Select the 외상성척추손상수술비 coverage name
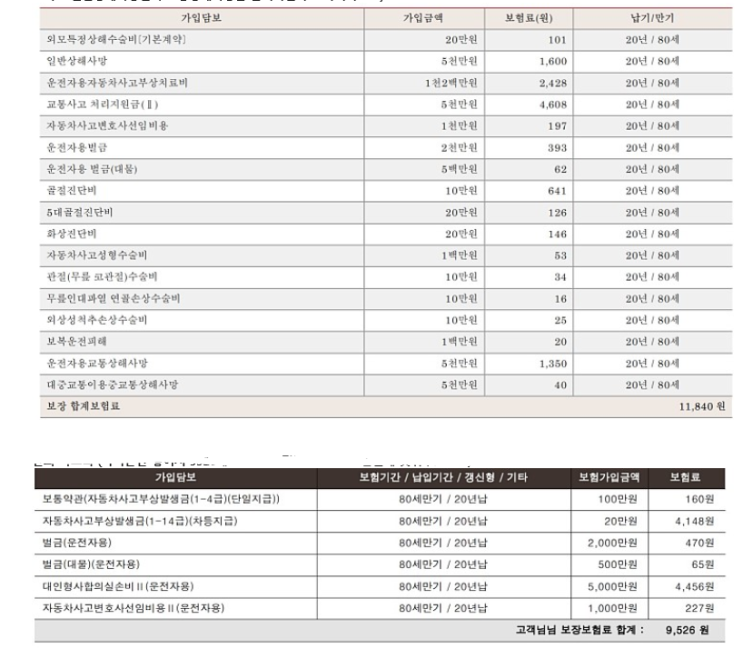Image resolution: width=743 pixels, height=649 pixels. coord(97,320)
